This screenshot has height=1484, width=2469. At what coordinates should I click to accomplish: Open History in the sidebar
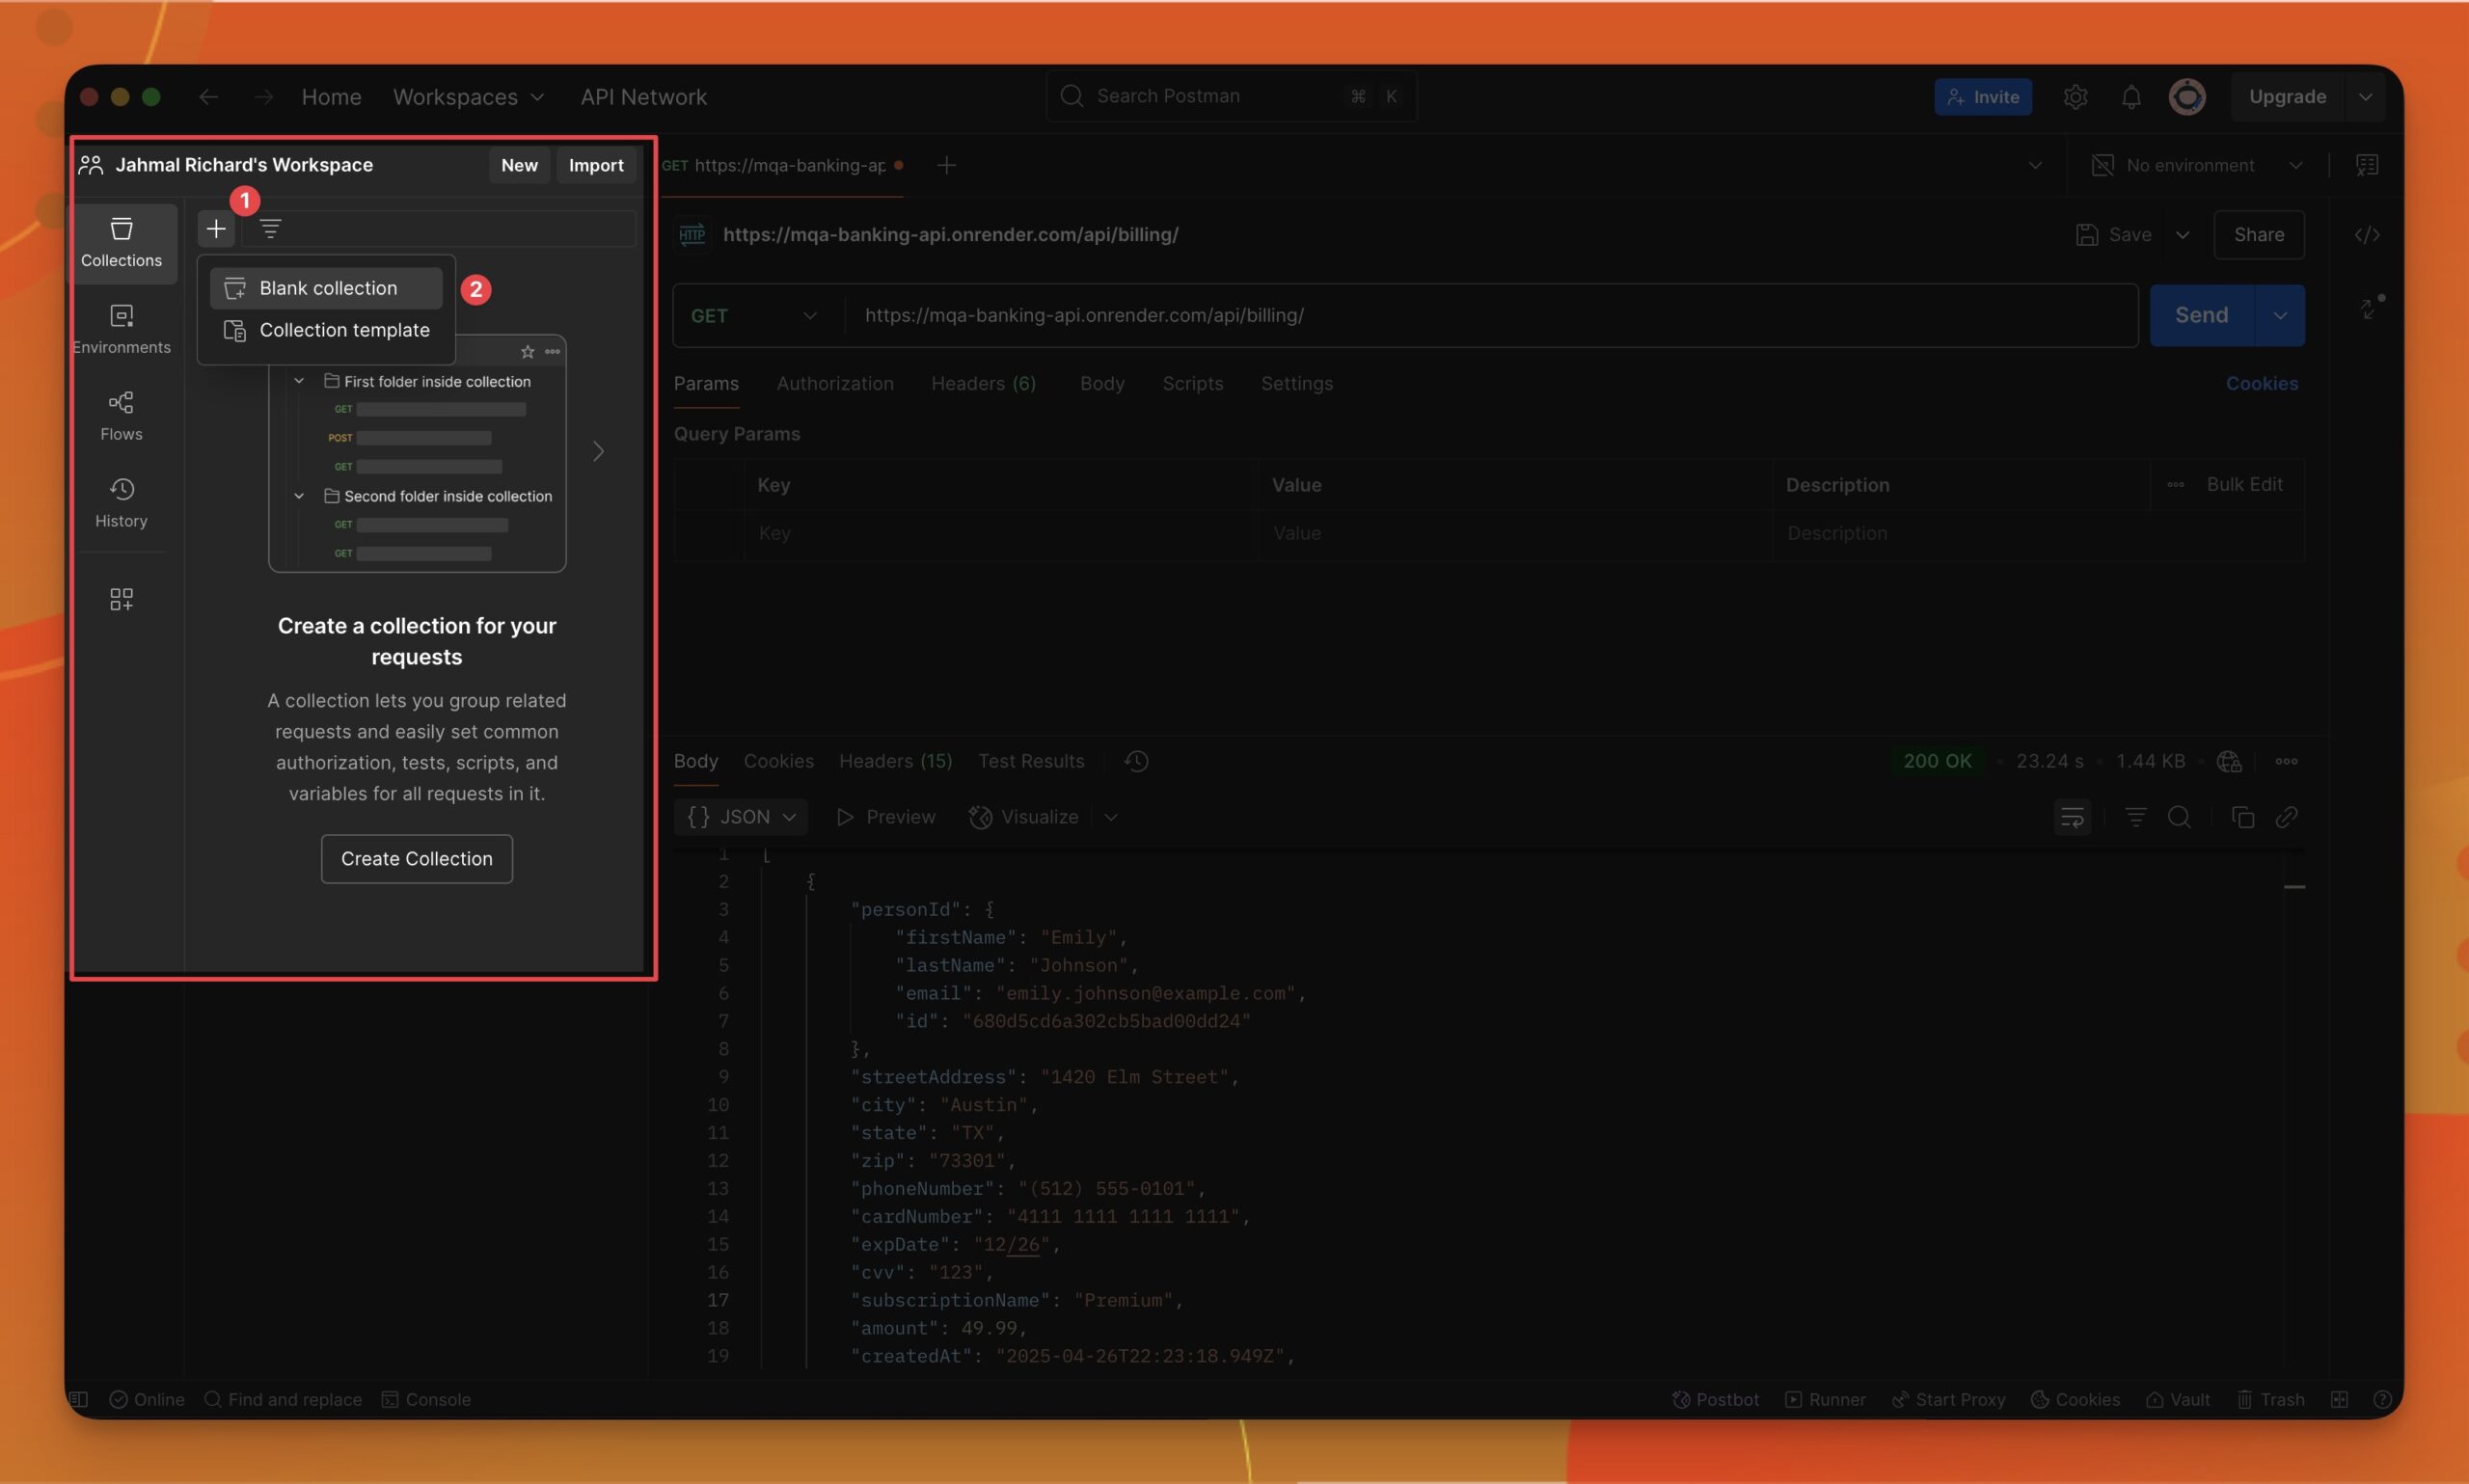[121, 503]
